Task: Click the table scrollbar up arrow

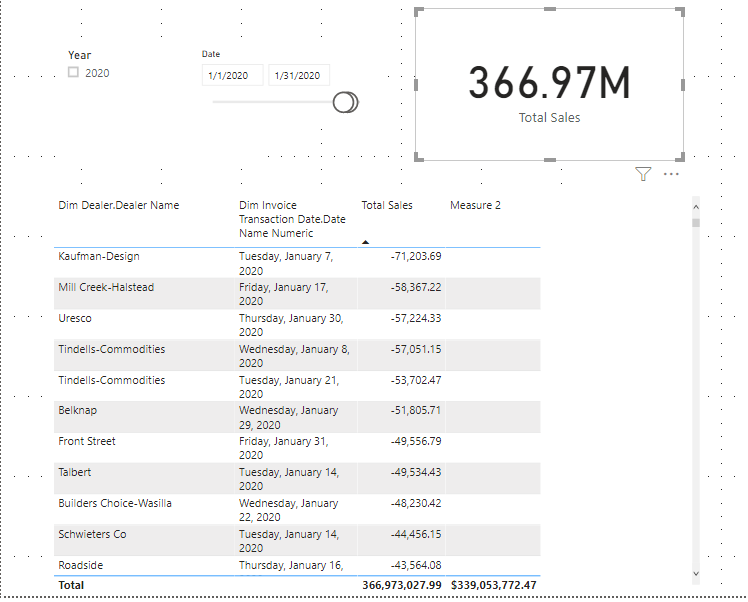Action: point(696,207)
